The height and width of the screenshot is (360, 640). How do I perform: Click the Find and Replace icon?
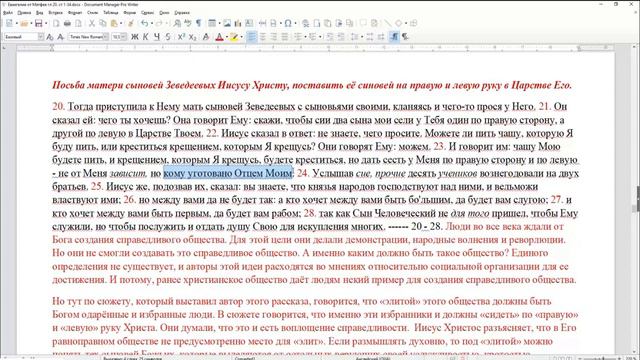click(x=177, y=24)
